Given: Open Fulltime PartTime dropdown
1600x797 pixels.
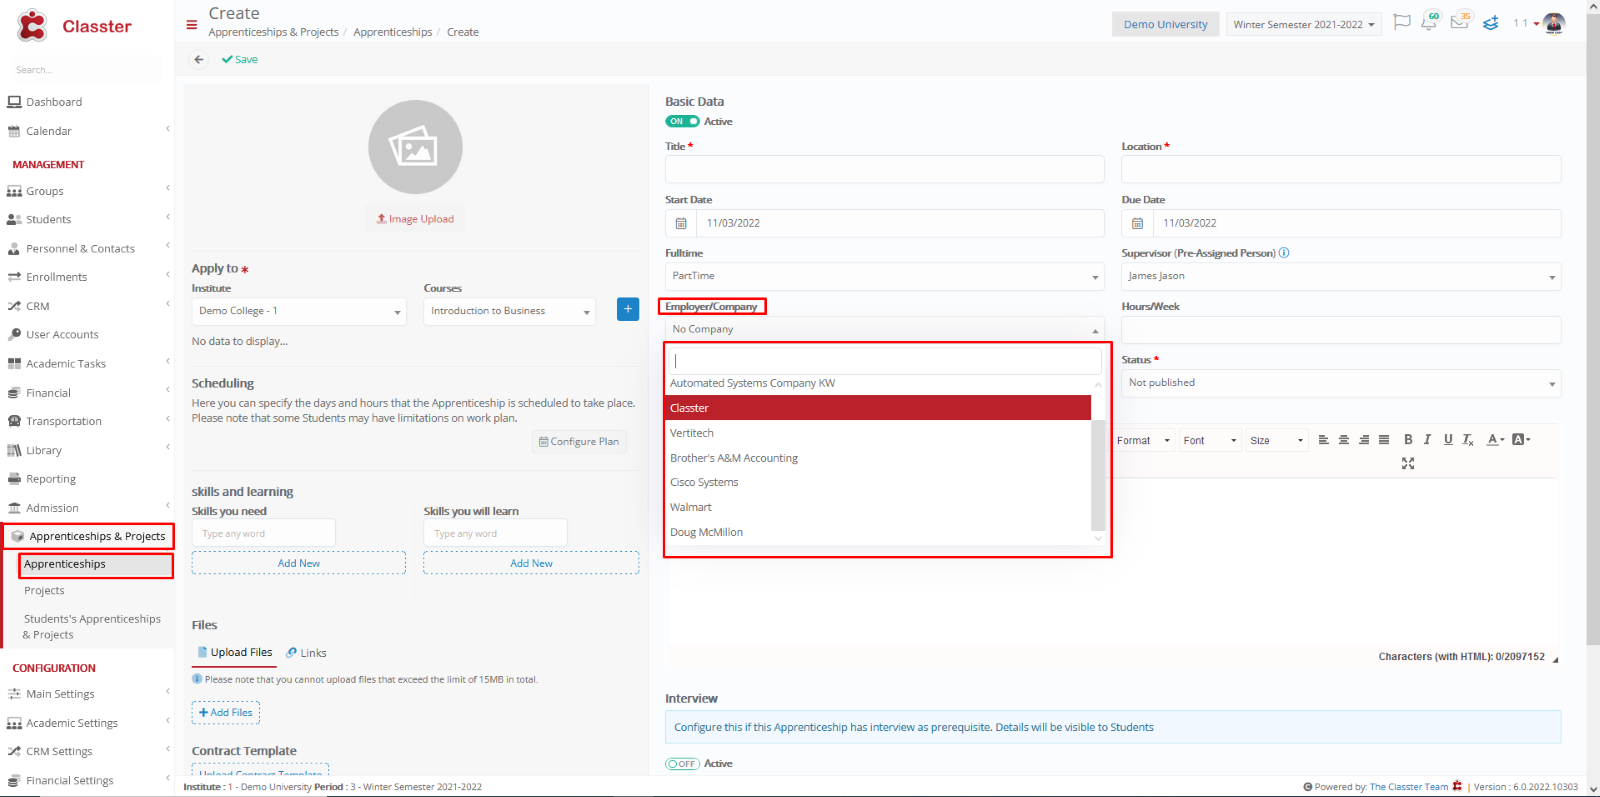Looking at the screenshot, I should pos(885,276).
